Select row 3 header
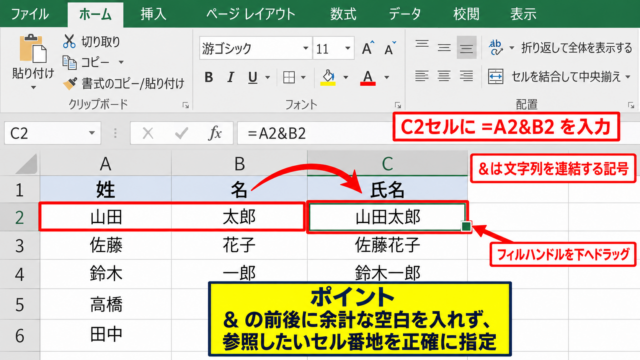This screenshot has height=360, width=640. click(20, 246)
